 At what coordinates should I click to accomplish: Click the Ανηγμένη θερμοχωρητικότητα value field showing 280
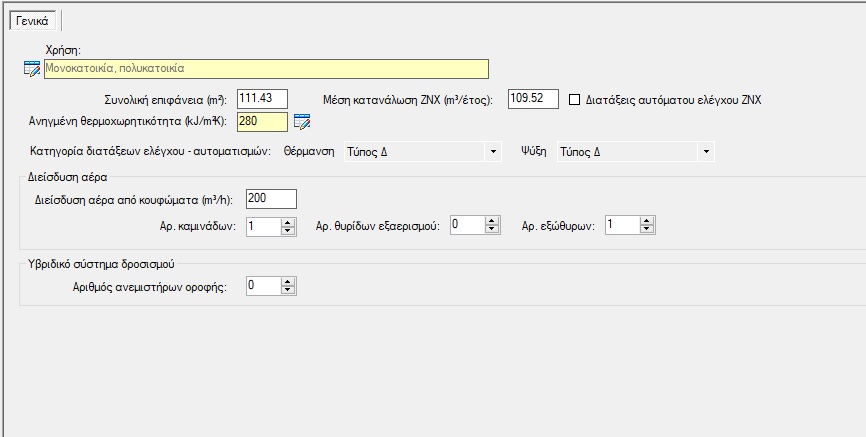pos(262,122)
